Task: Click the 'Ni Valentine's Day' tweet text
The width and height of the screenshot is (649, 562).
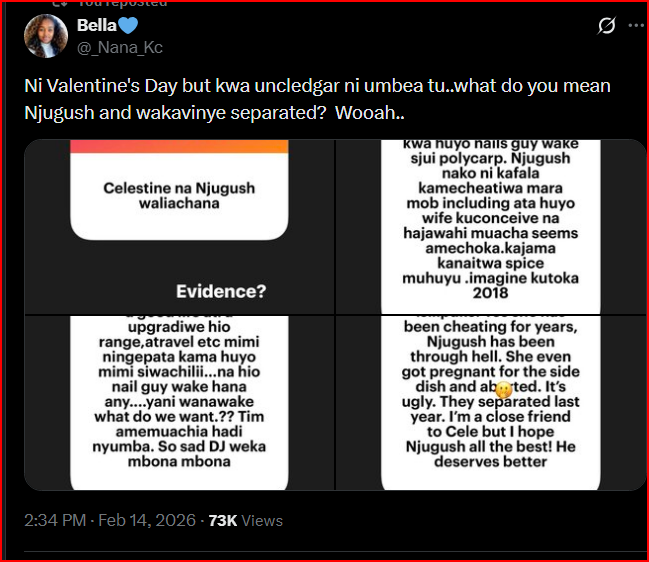Action: tap(200, 86)
